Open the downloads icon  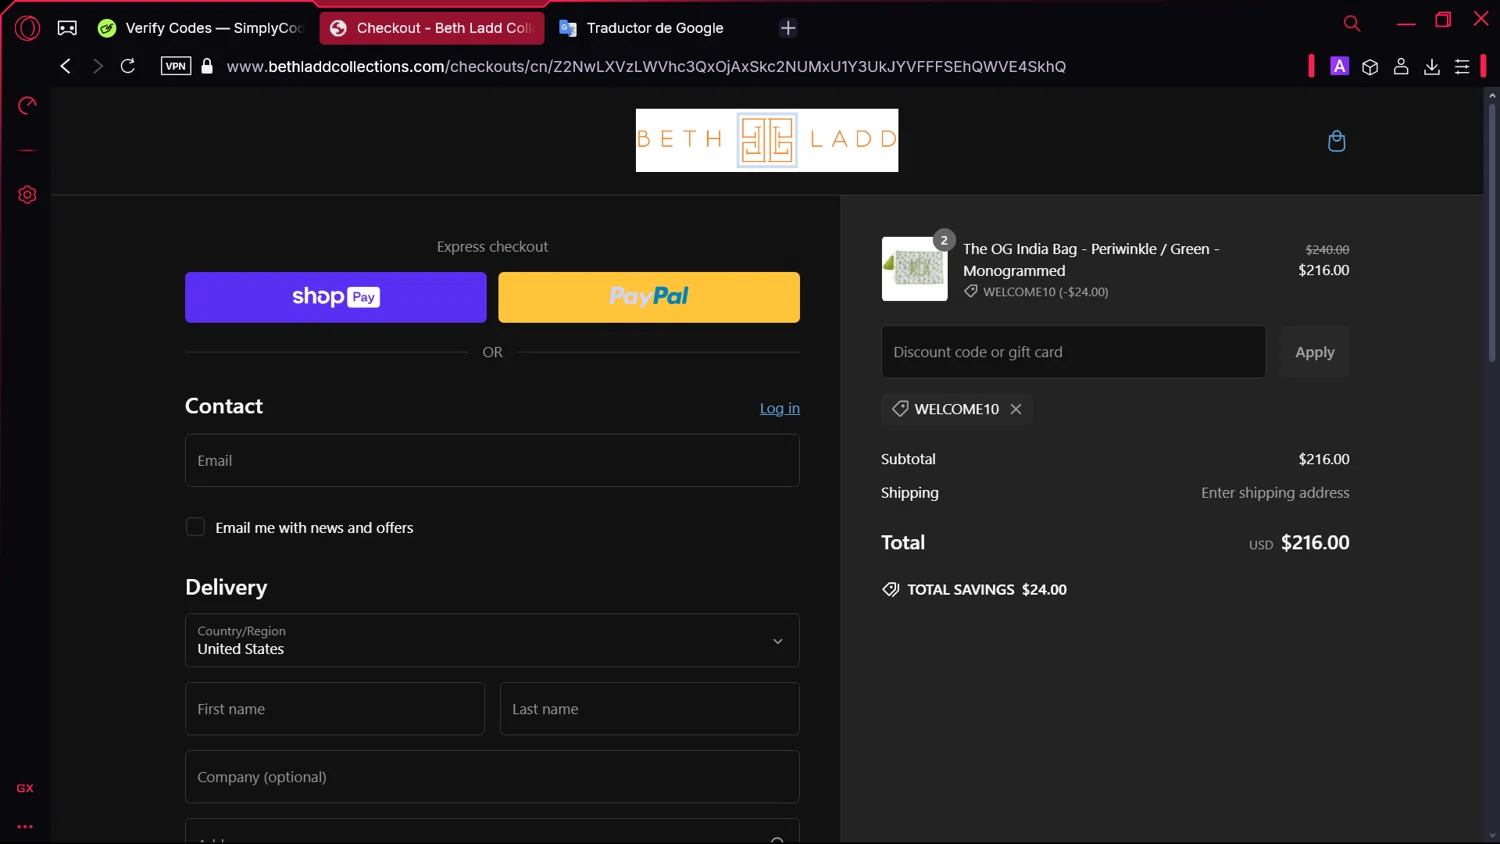(1432, 66)
